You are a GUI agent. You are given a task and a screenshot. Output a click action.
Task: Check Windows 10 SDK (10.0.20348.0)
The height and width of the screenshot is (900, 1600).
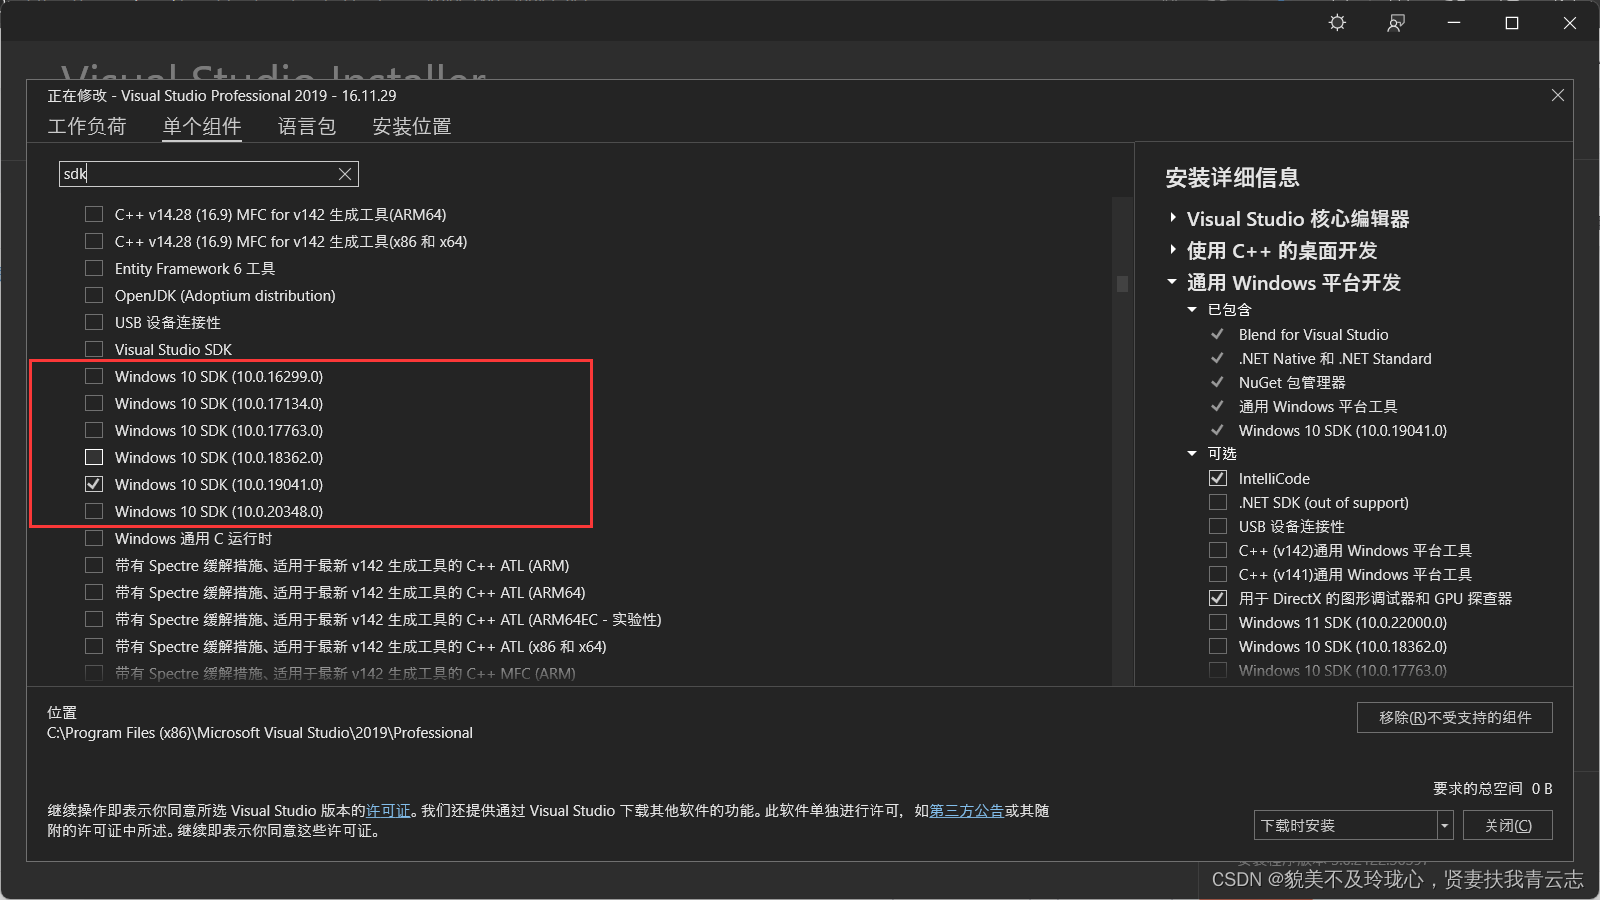pyautogui.click(x=94, y=511)
